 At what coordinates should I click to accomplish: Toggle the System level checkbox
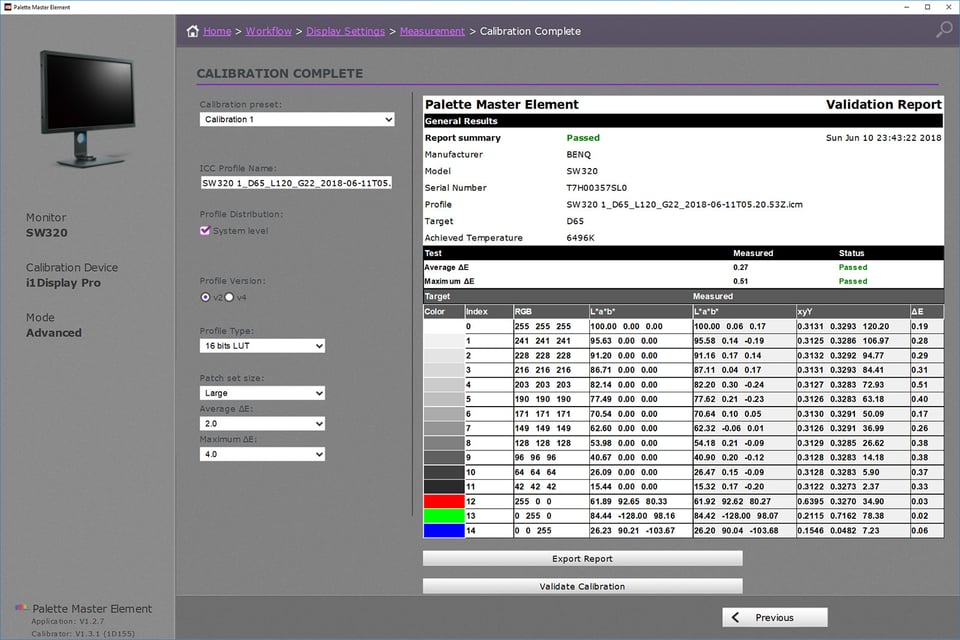click(x=205, y=230)
